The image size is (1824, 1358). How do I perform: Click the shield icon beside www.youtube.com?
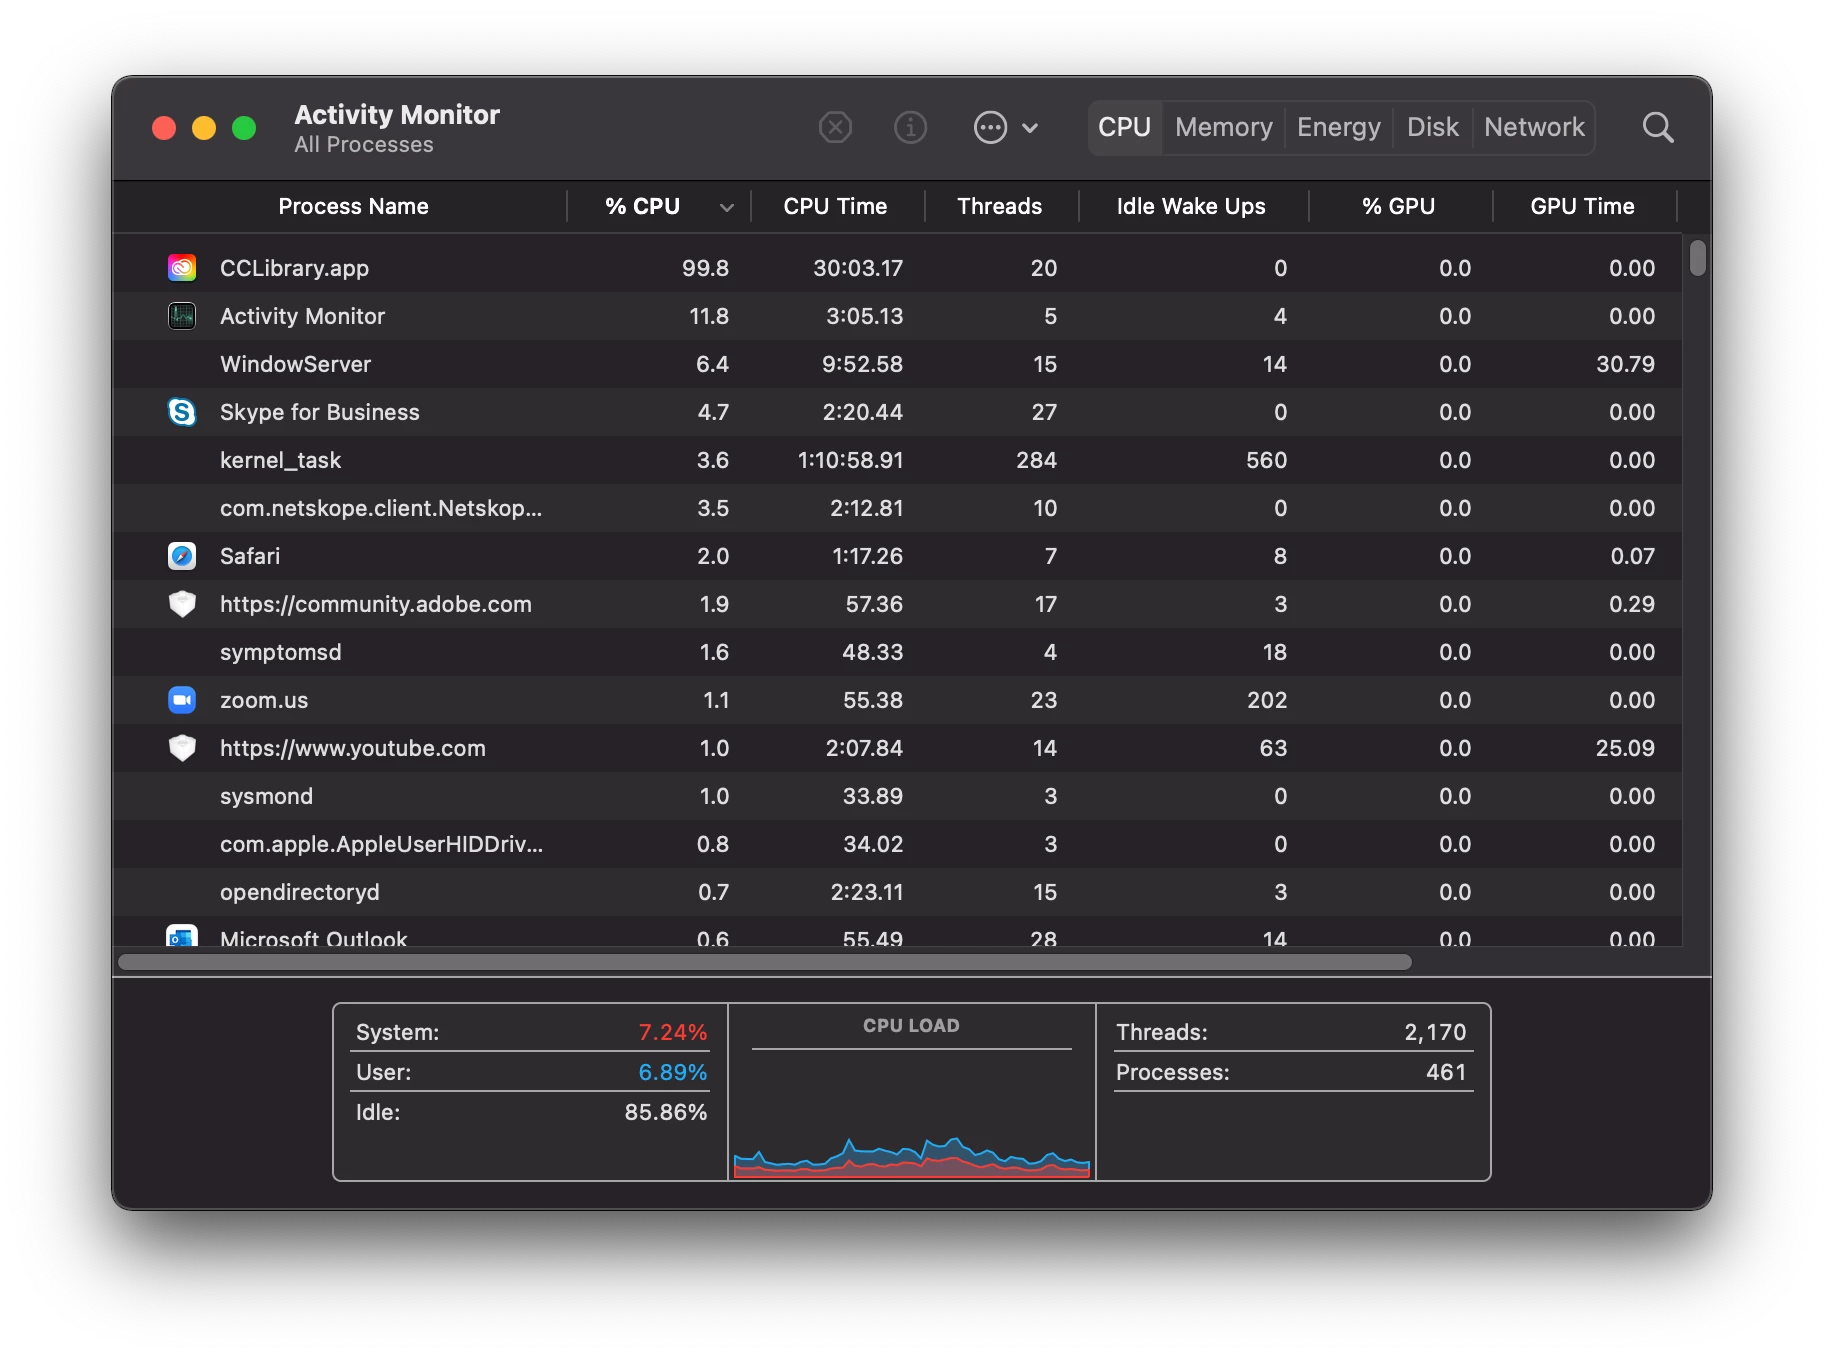[182, 748]
